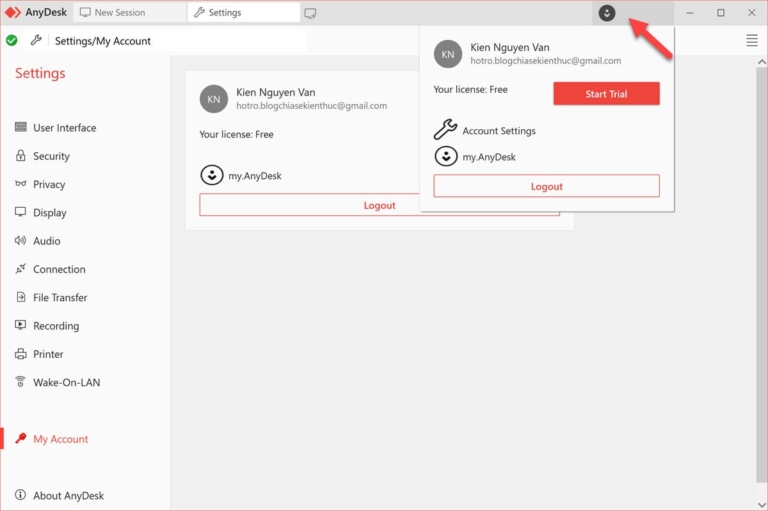Open Security settings in the sidebar
This screenshot has height=511, width=768.
(51, 156)
